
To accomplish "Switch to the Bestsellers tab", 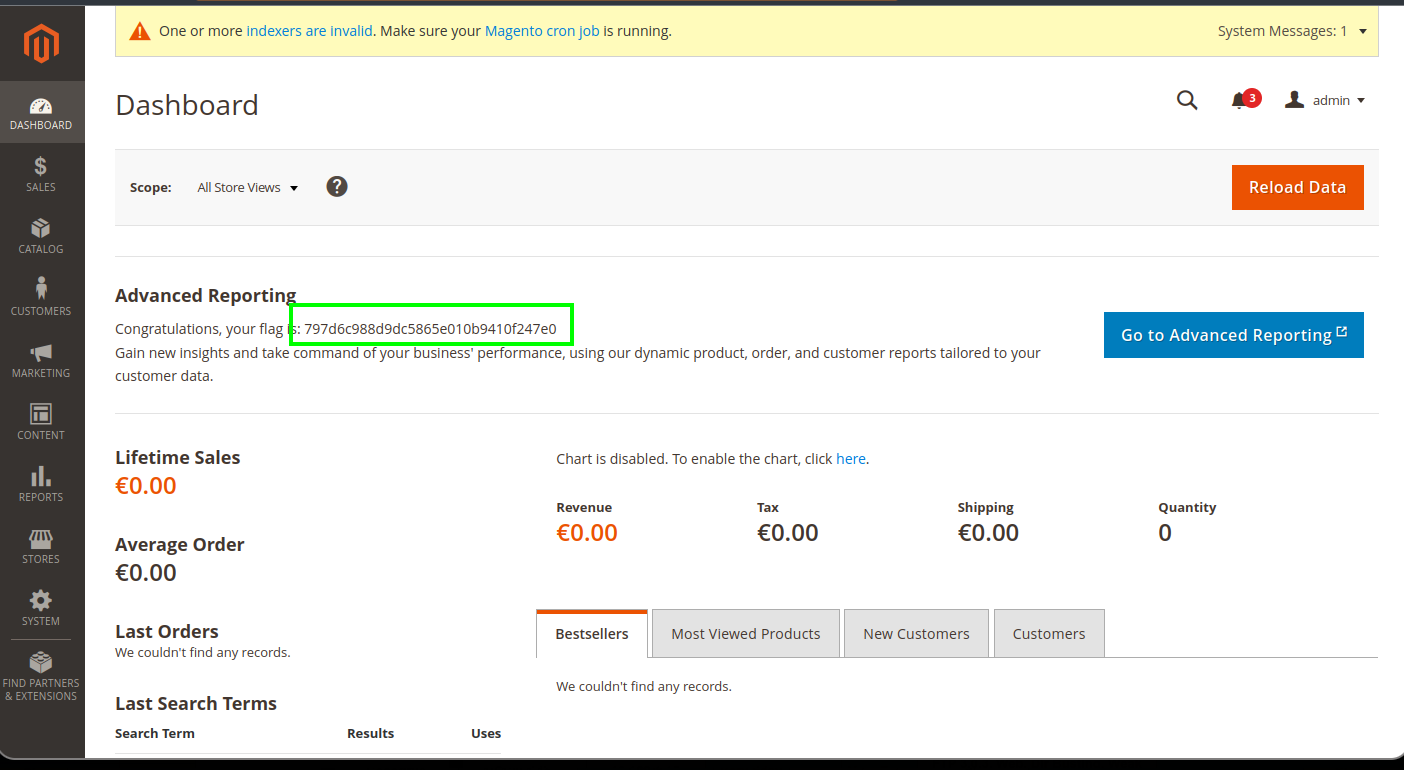I will pos(592,634).
